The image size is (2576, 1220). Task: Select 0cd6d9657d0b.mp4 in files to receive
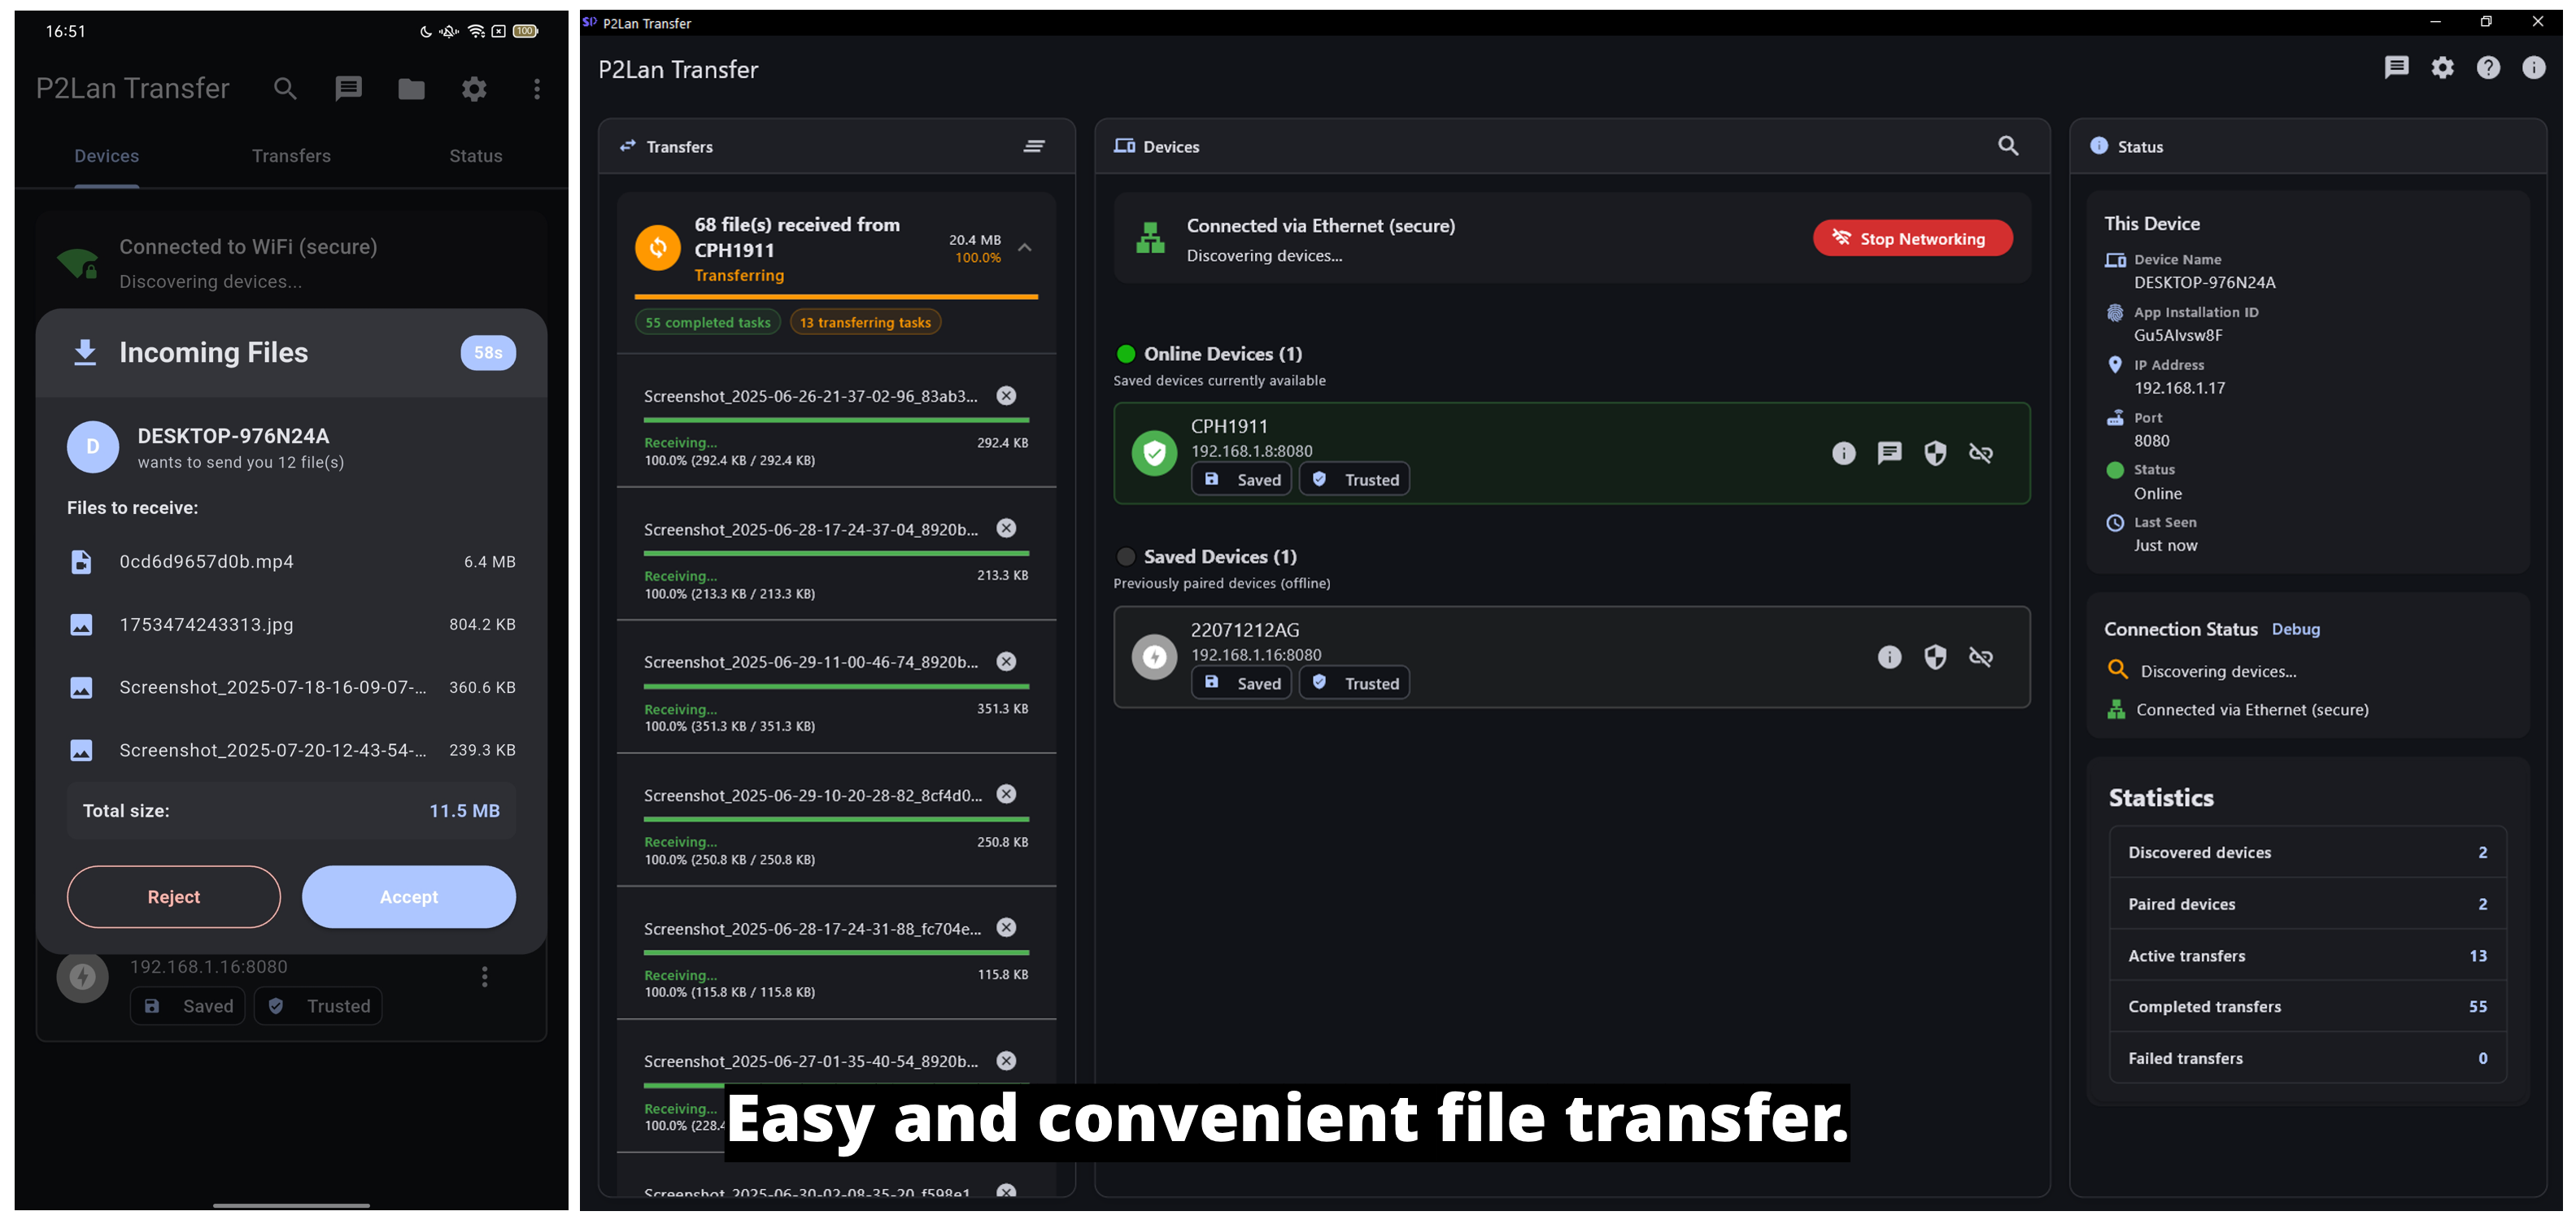click(x=291, y=562)
